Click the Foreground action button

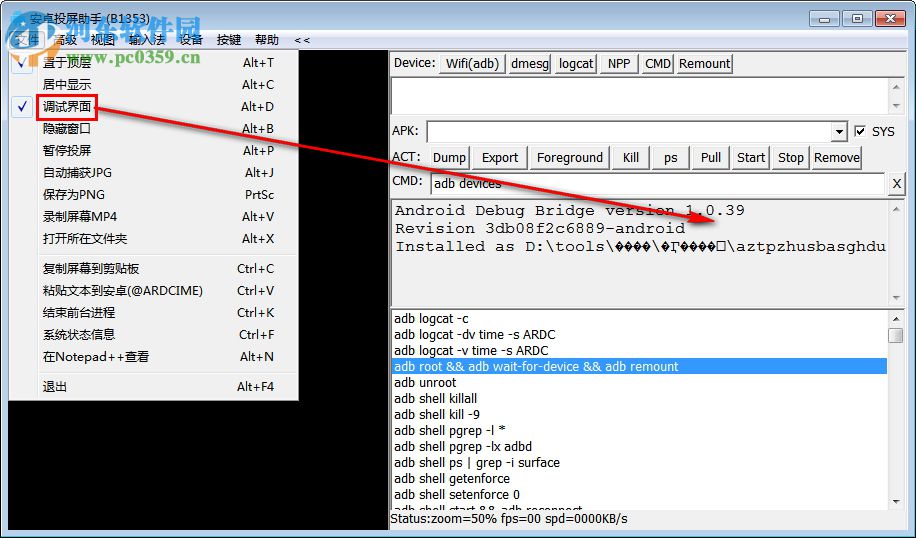point(570,158)
